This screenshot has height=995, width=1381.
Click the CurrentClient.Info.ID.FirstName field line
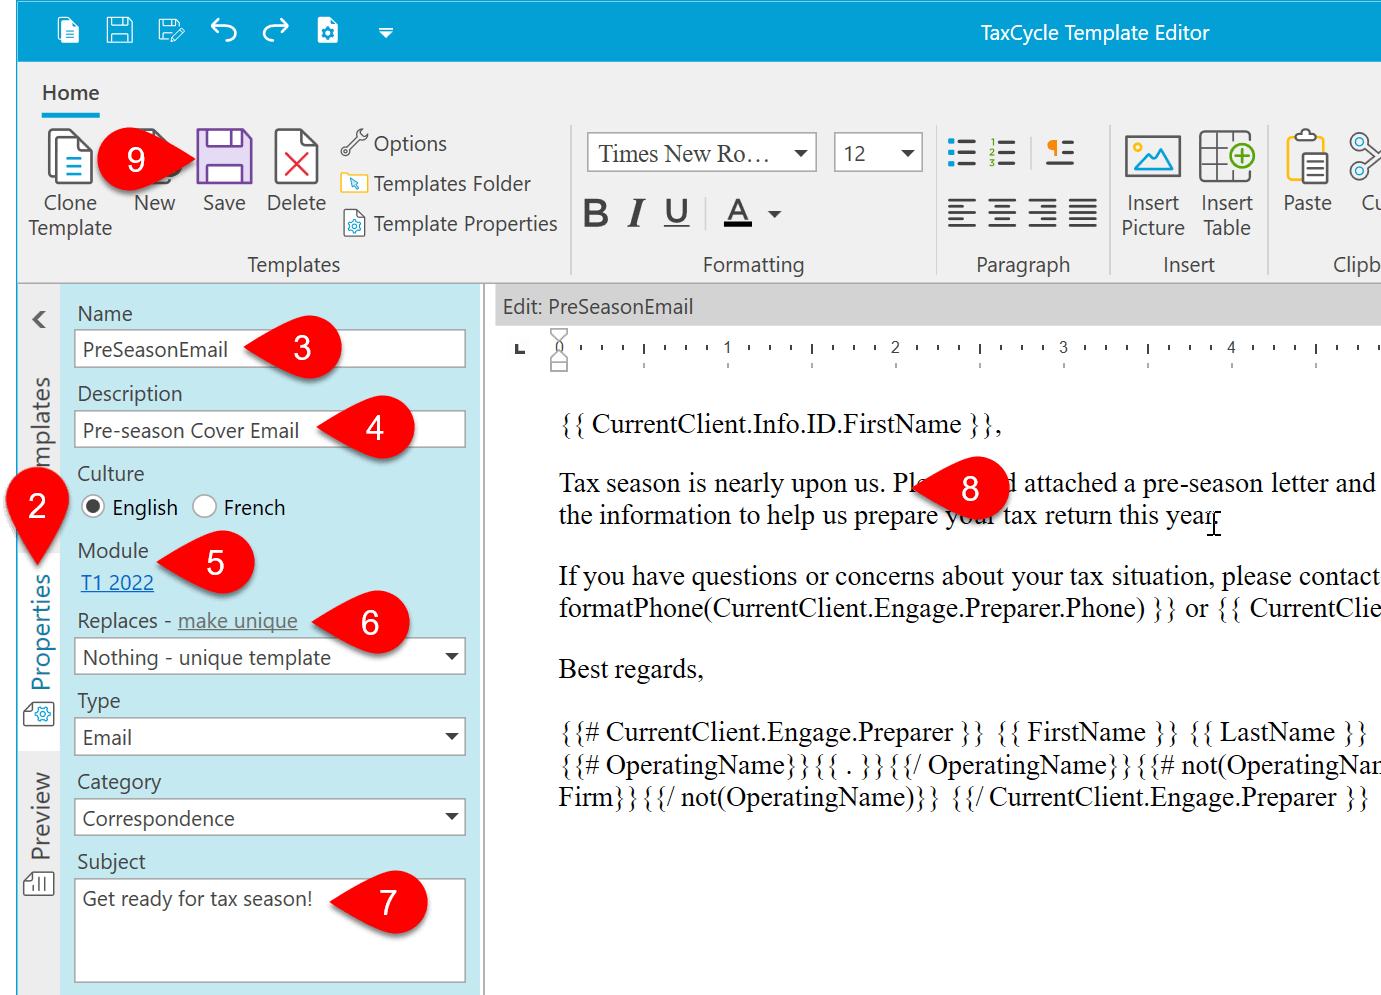(x=780, y=424)
